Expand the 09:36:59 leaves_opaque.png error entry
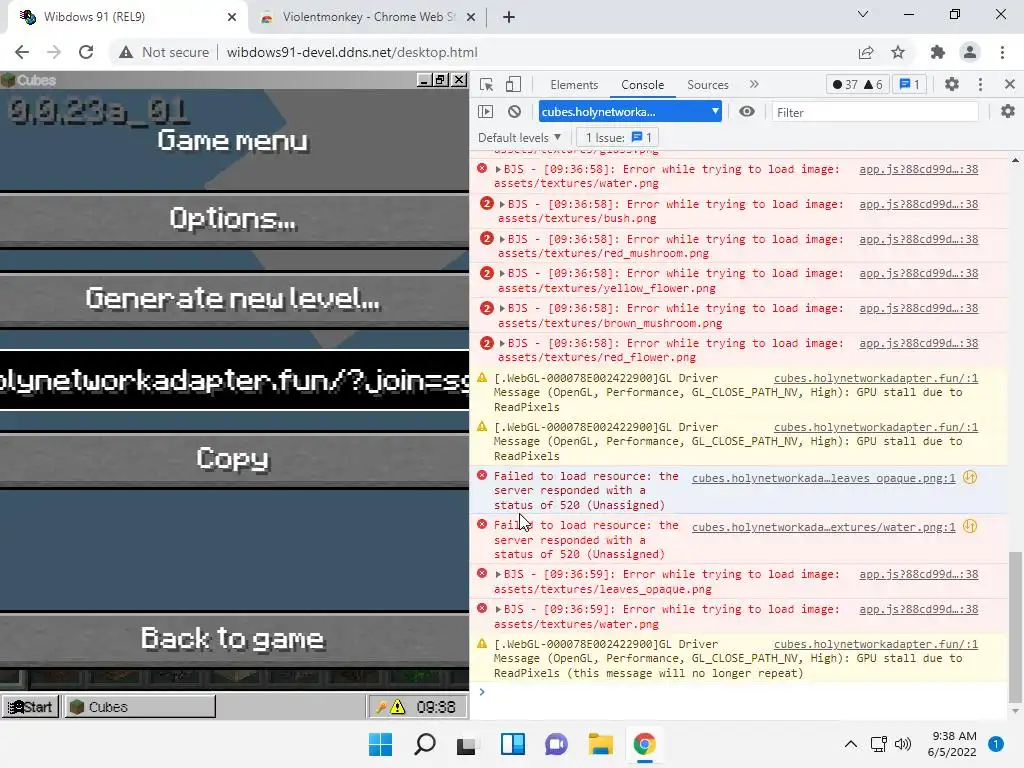Screen dimensions: 1024x768 pyautogui.click(x=498, y=575)
